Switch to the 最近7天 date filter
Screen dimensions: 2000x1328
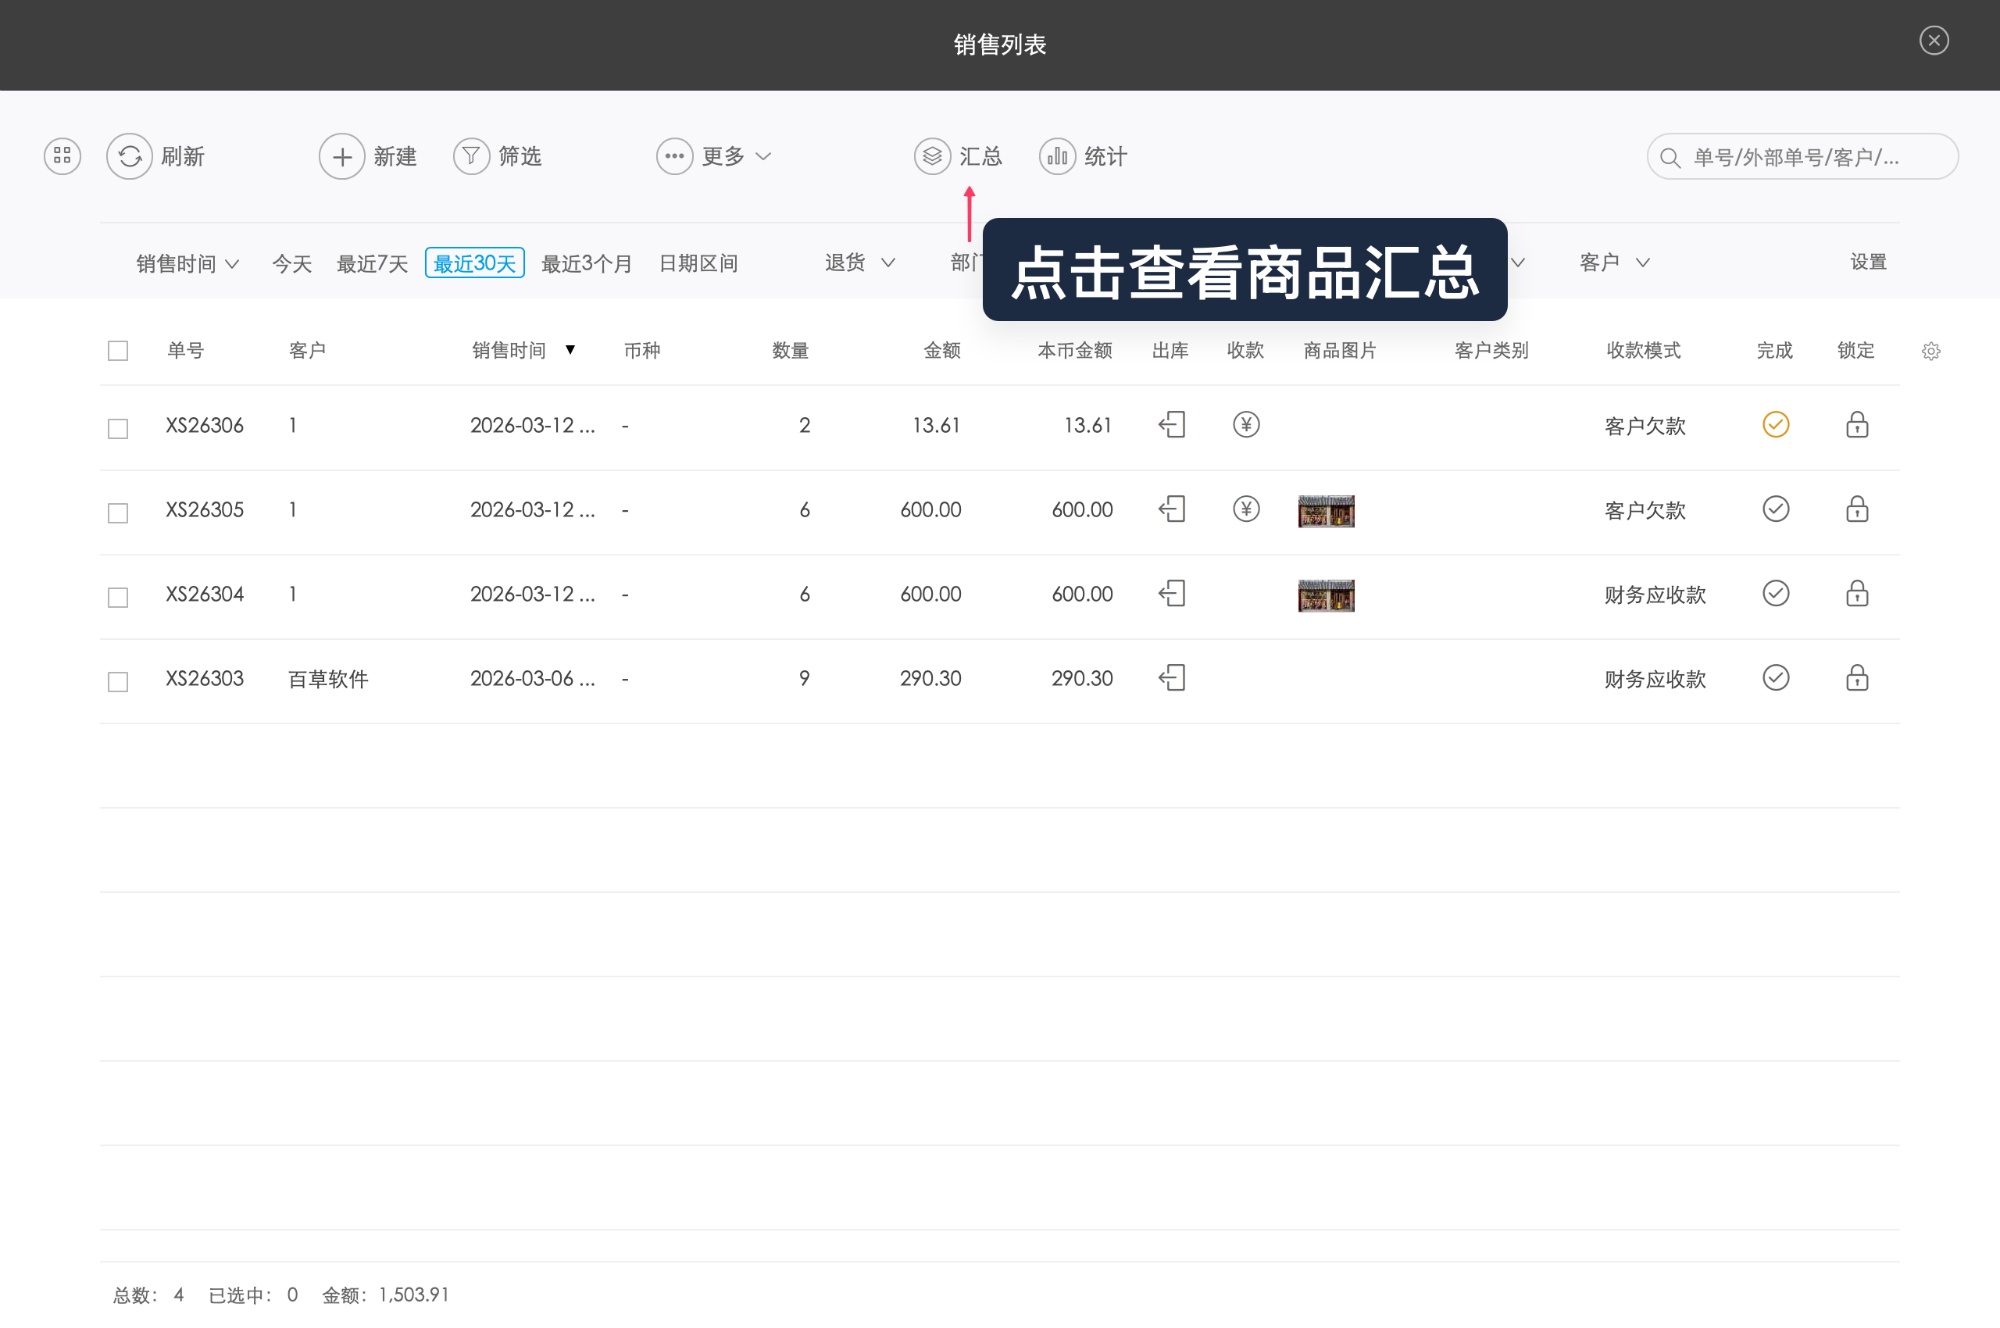pyautogui.click(x=372, y=262)
